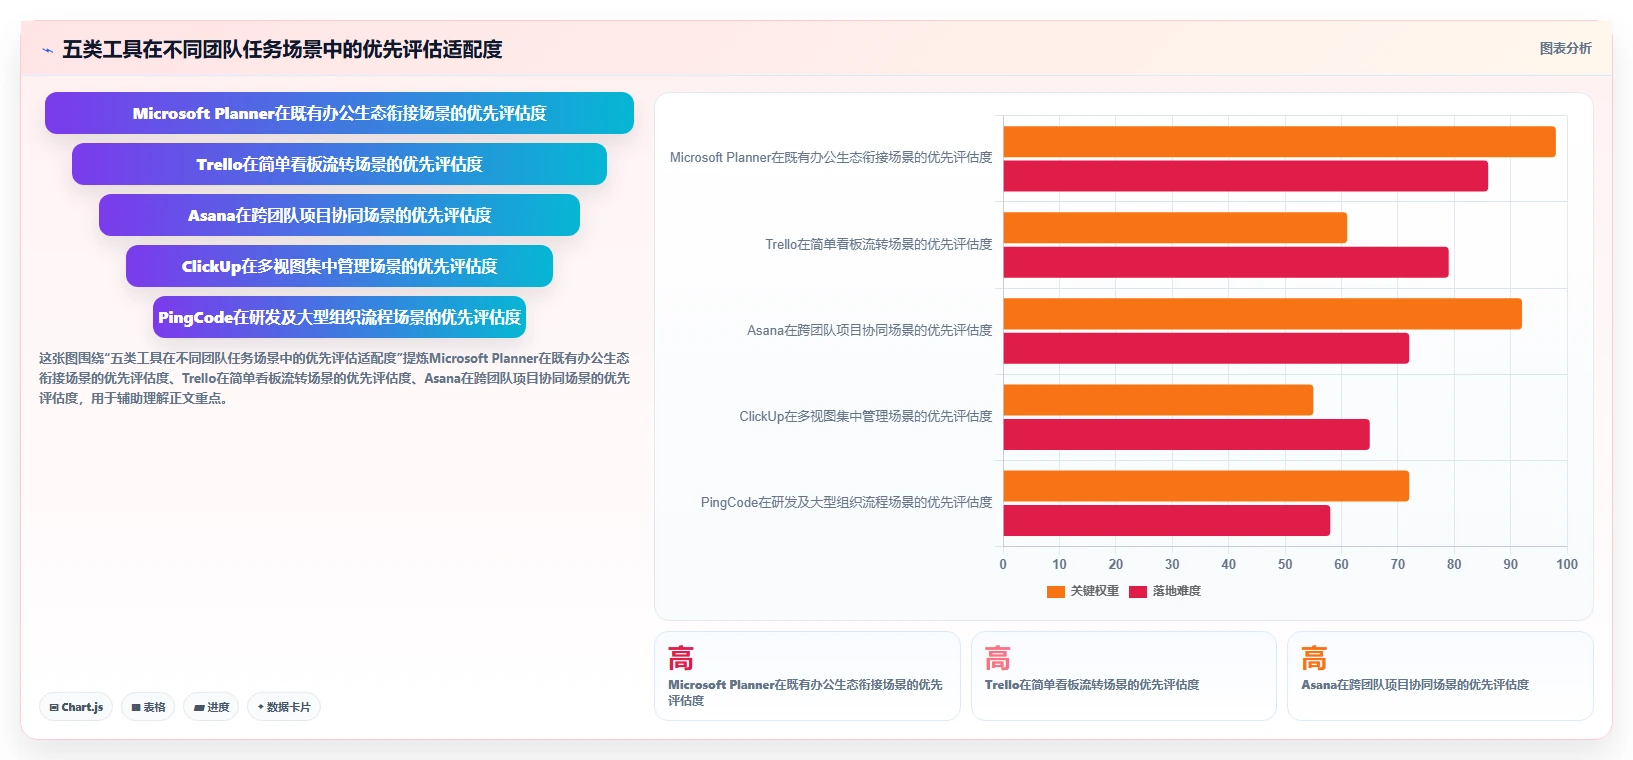The image size is (1633, 760).
Task: Click the orange bar for PingCode
Action: tap(1206, 486)
